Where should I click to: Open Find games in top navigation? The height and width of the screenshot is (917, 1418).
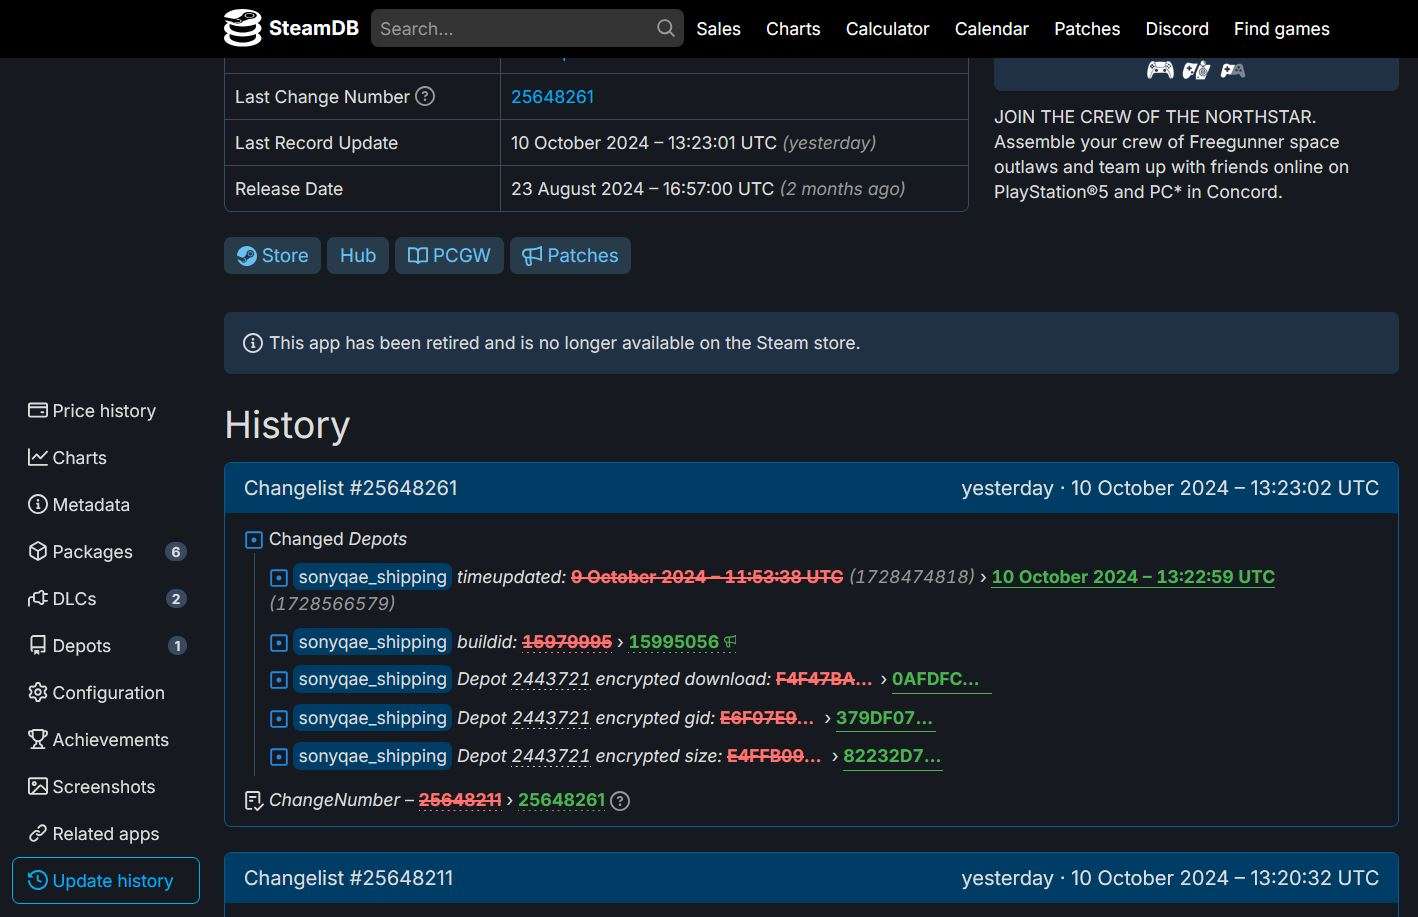(x=1281, y=29)
